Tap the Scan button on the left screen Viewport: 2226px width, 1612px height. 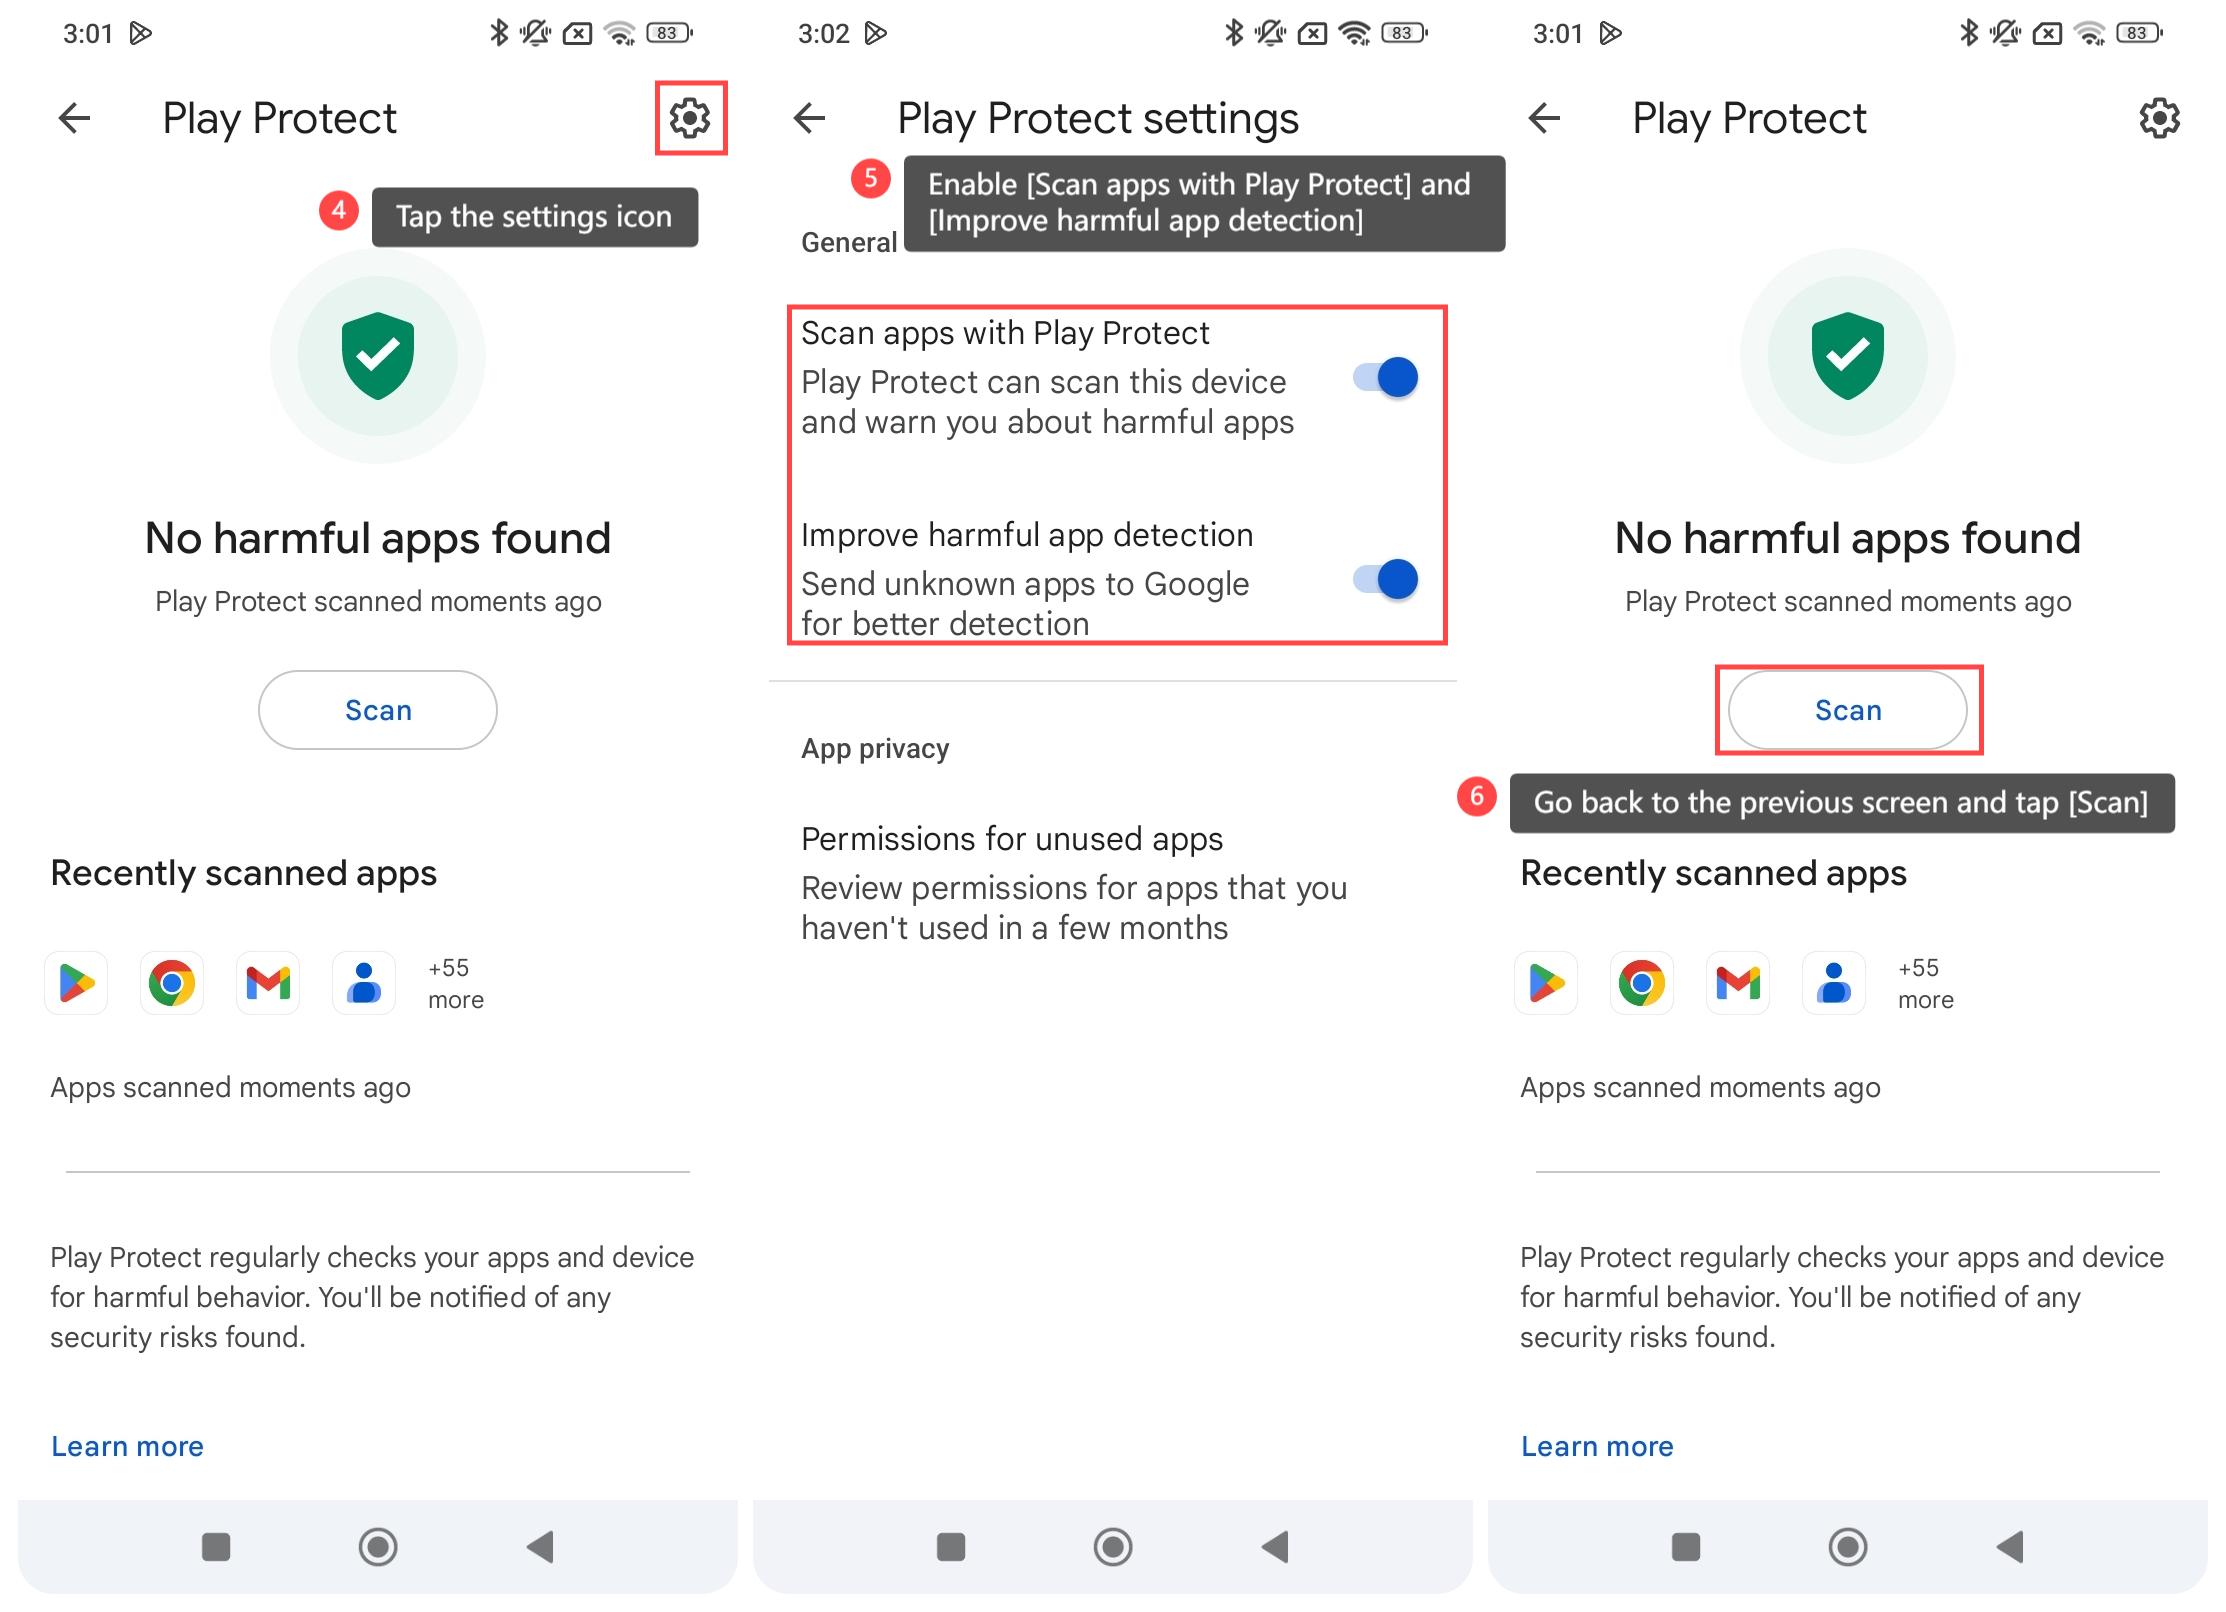[x=378, y=710]
